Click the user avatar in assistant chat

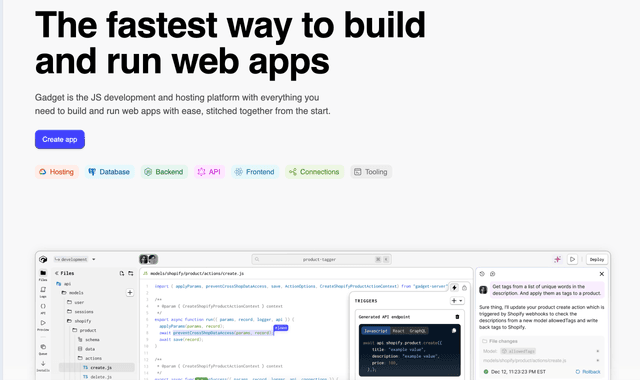(x=483, y=290)
